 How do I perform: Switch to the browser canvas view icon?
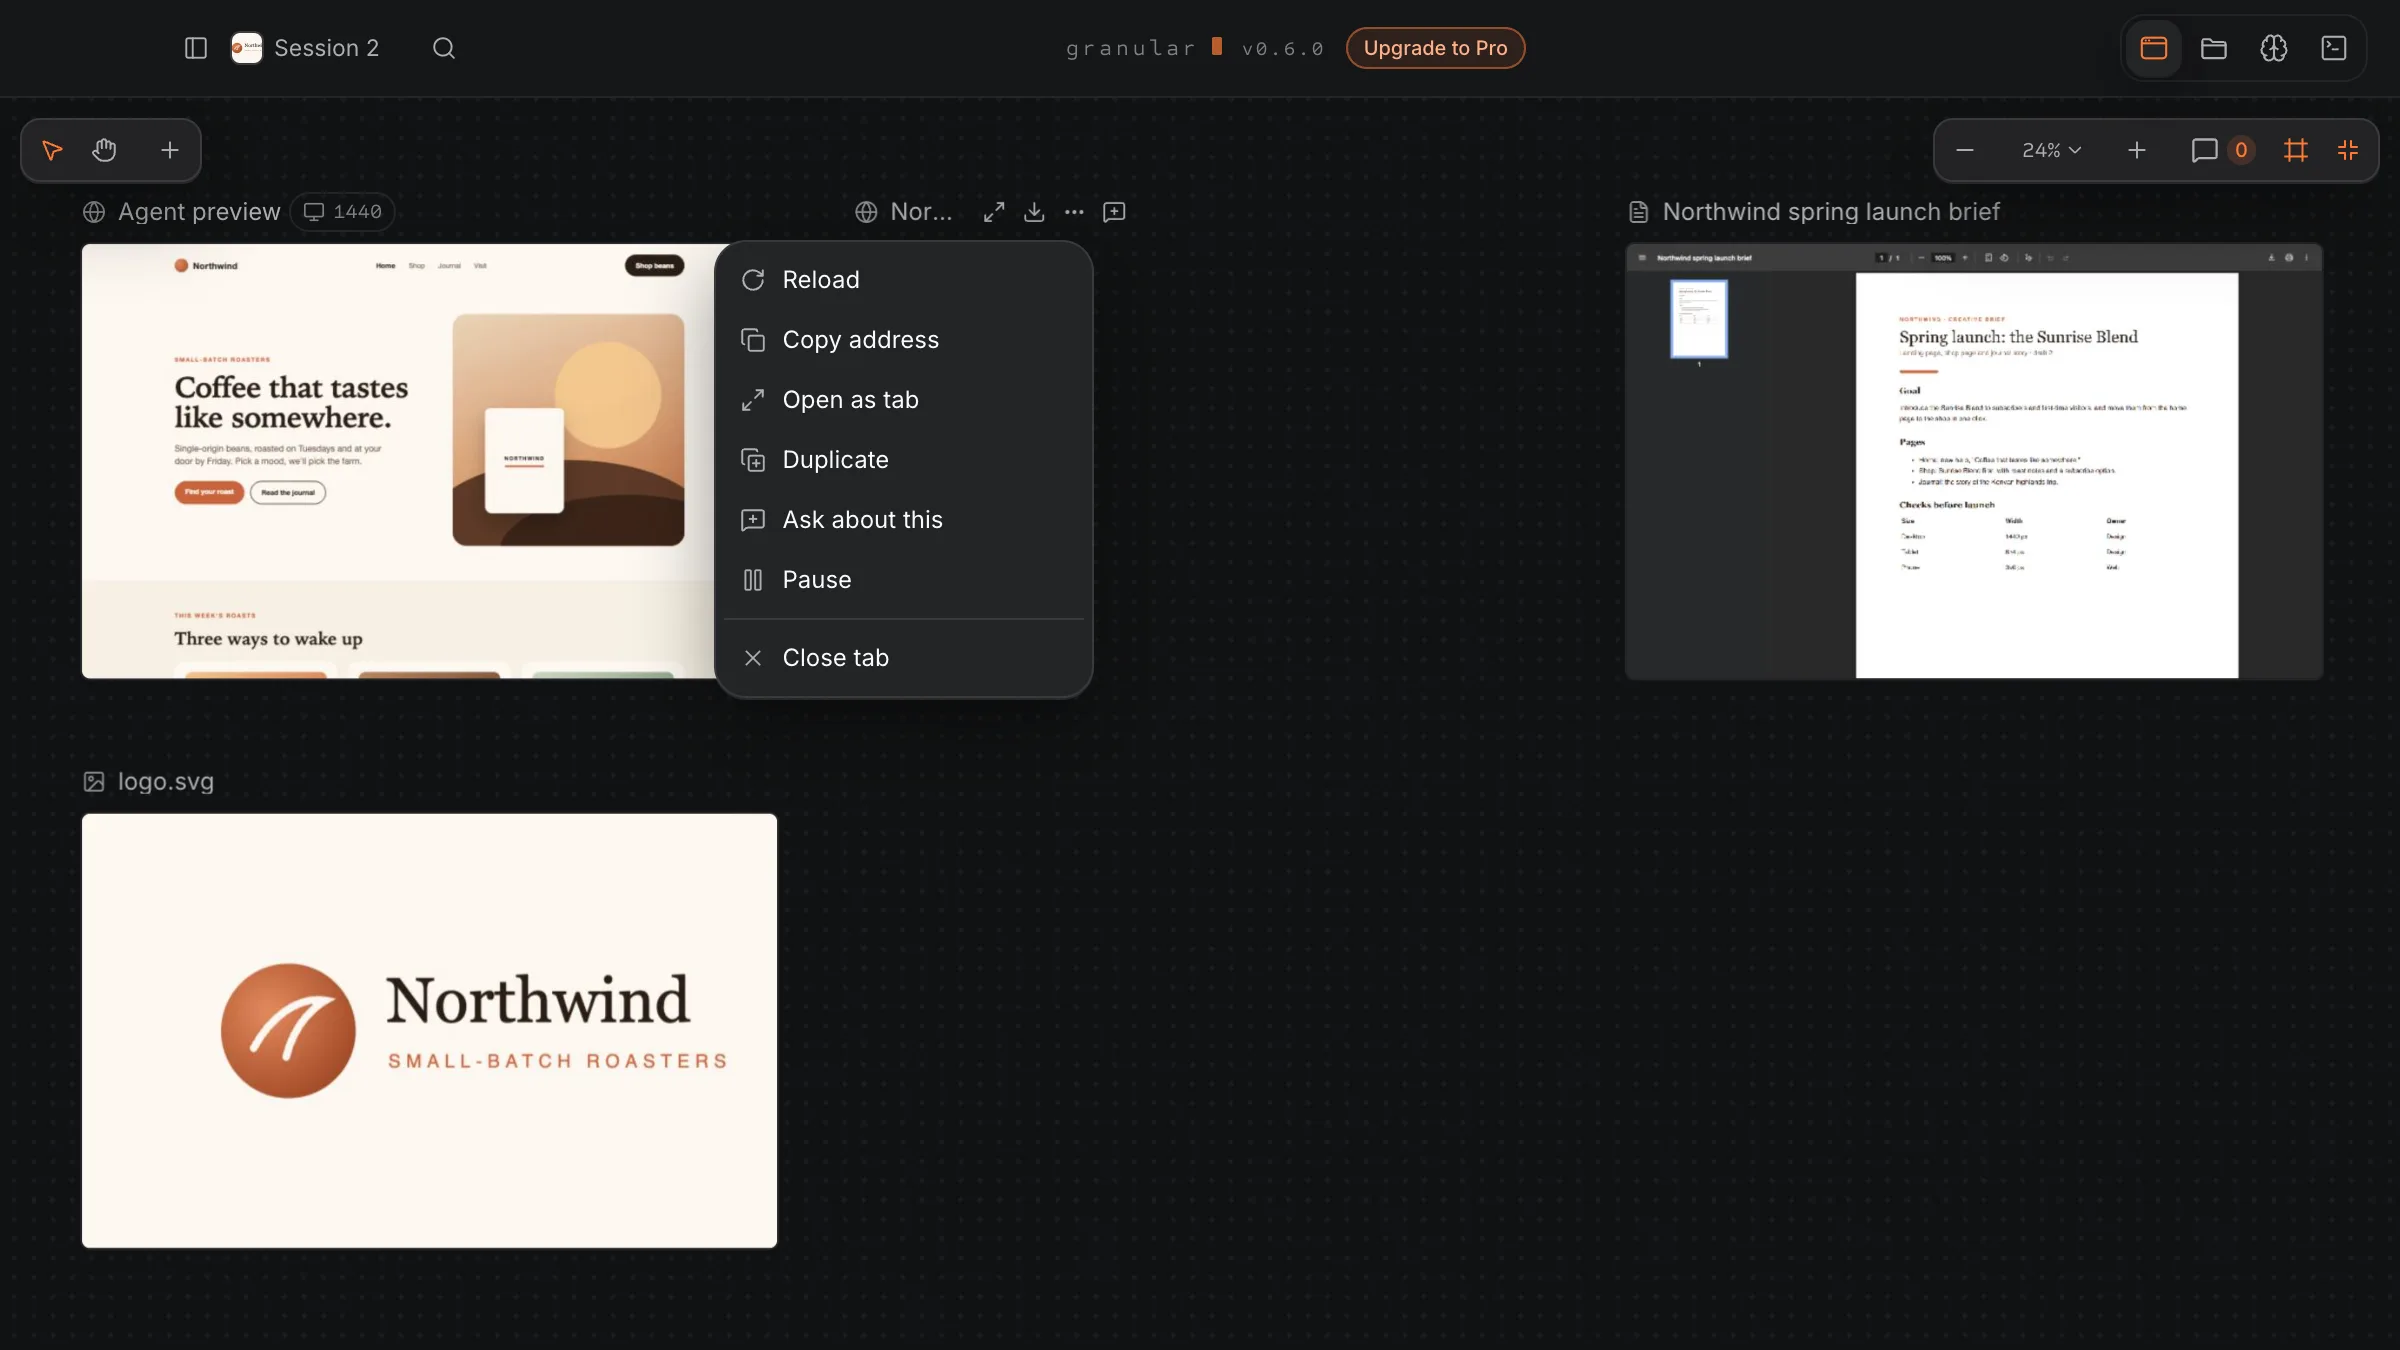[2154, 48]
